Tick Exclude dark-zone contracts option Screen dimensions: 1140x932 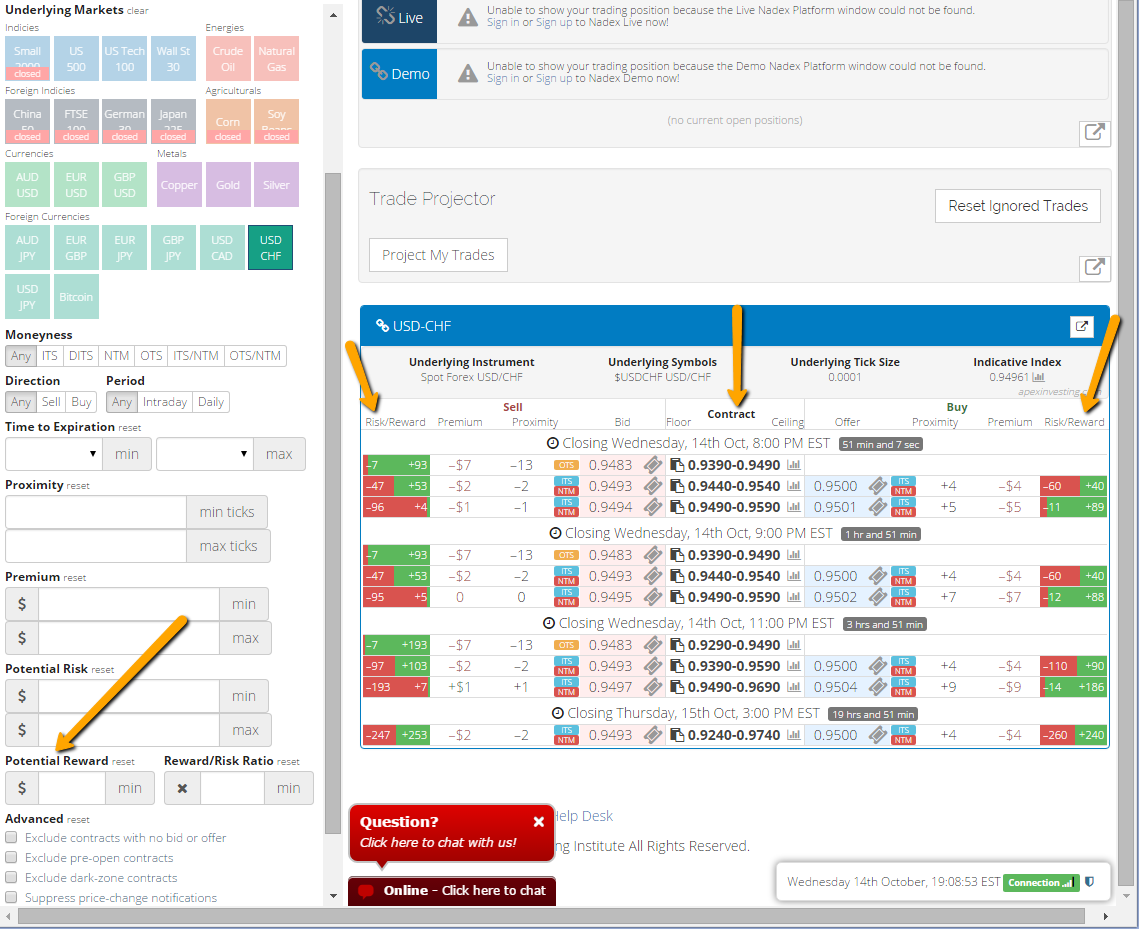point(11,878)
